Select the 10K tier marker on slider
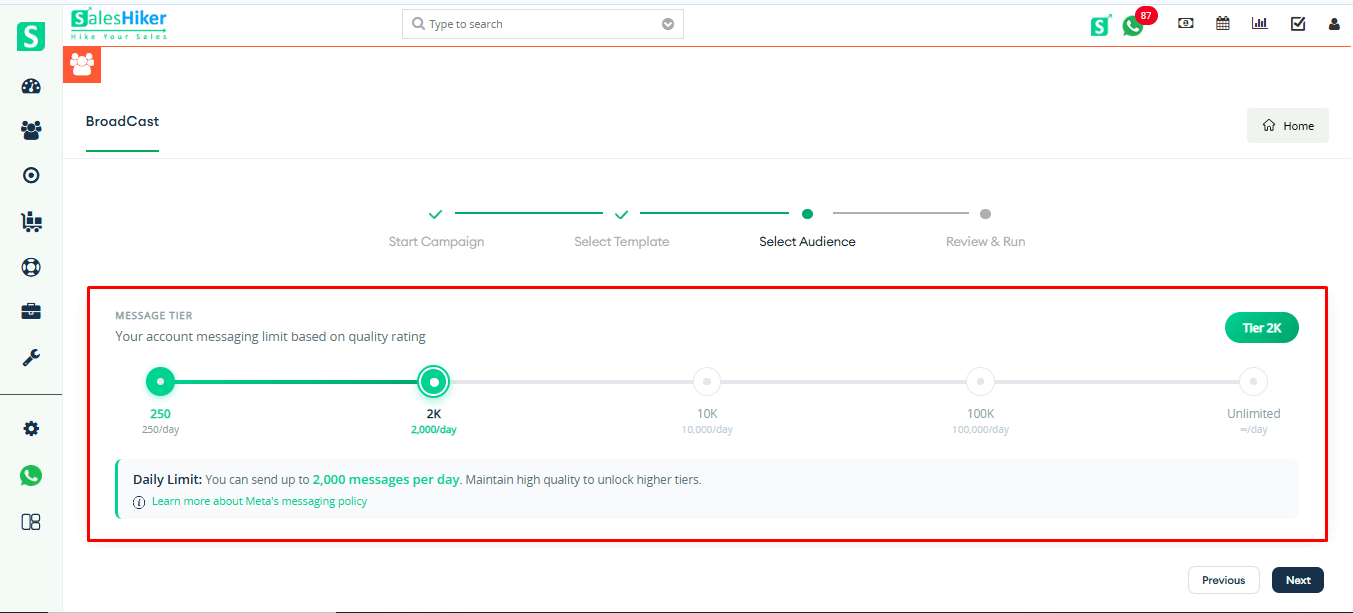1353x613 pixels. 707,381
